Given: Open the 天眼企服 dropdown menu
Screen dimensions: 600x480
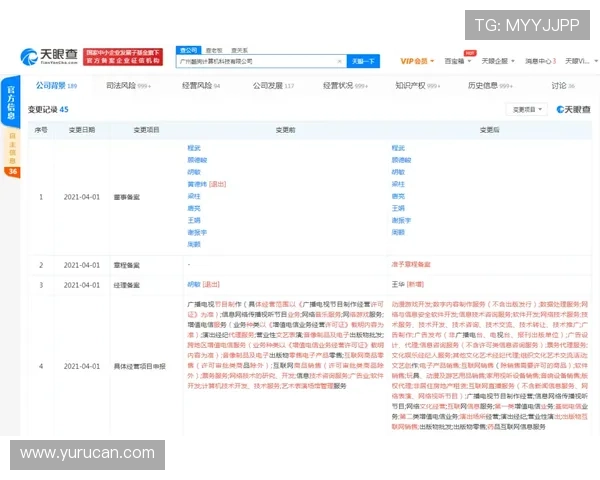Looking at the screenshot, I should click(498, 61).
